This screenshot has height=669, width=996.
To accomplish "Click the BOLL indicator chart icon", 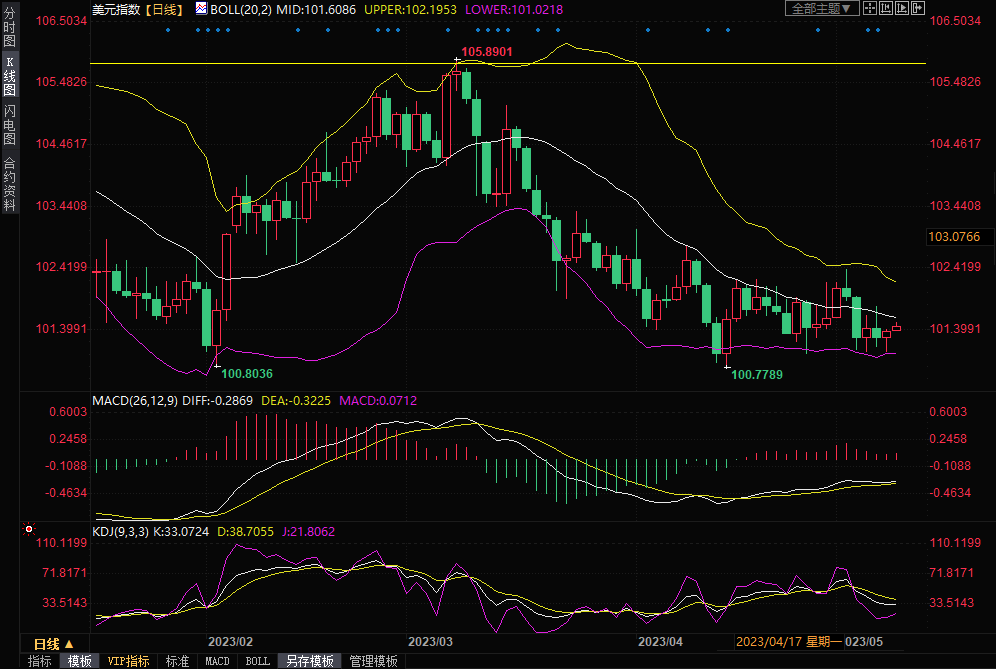I will [x=201, y=9].
